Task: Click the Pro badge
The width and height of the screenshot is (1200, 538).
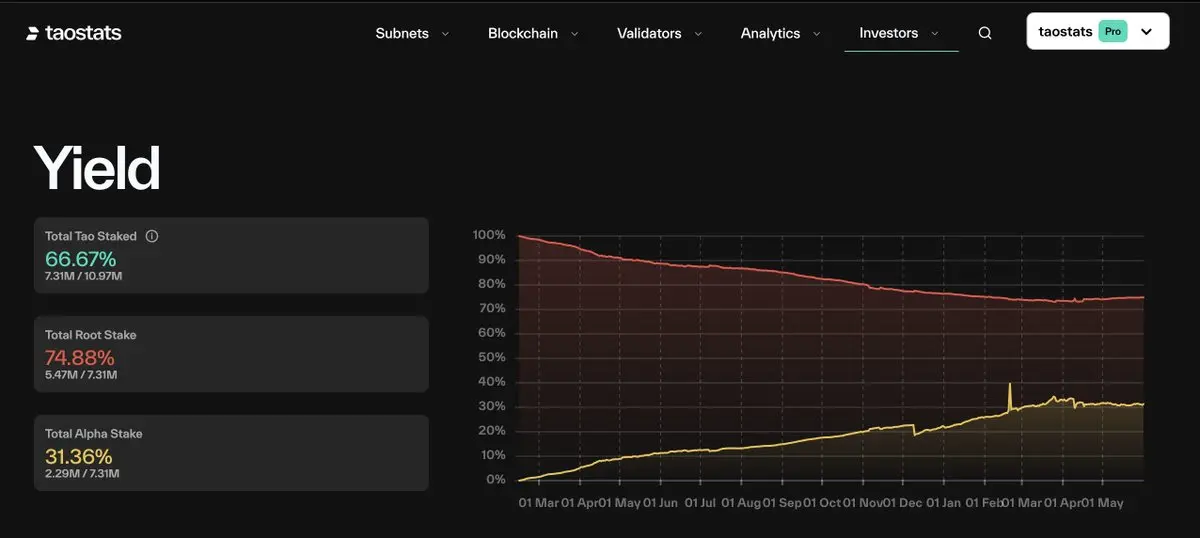Action: pos(1113,32)
